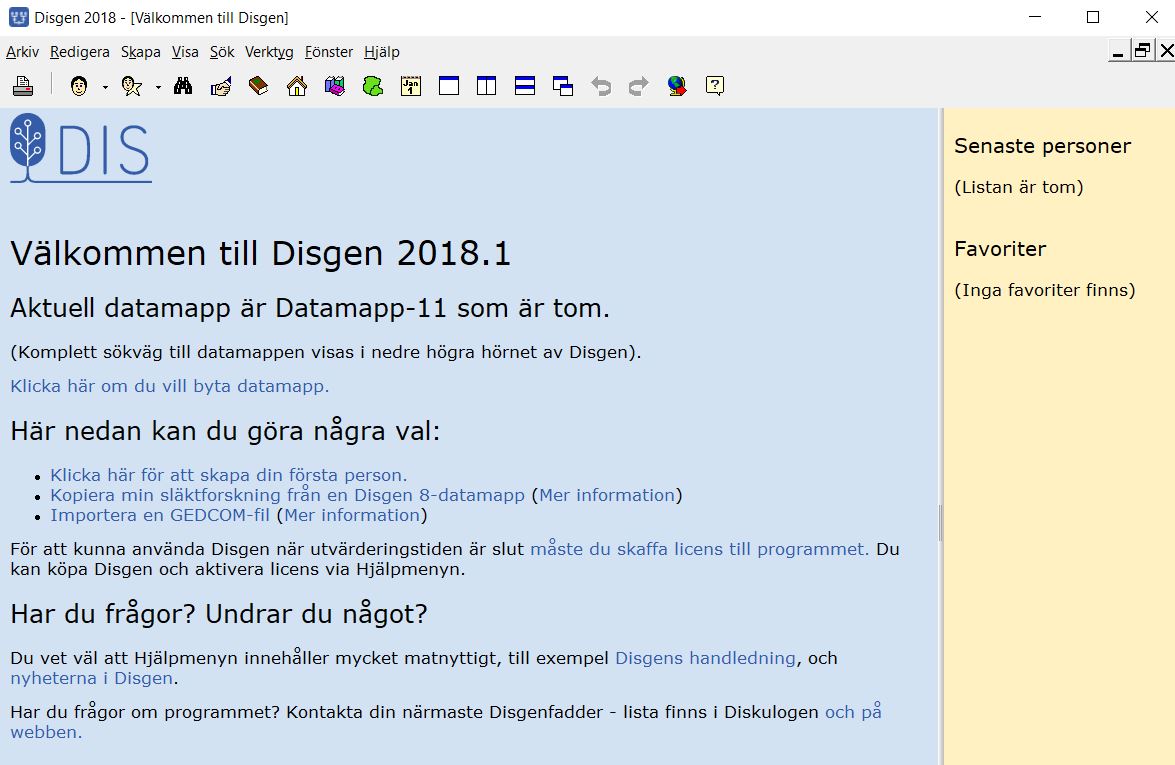Minimize the inner document window
Image resolution: width=1175 pixels, height=765 pixels.
coord(1119,52)
